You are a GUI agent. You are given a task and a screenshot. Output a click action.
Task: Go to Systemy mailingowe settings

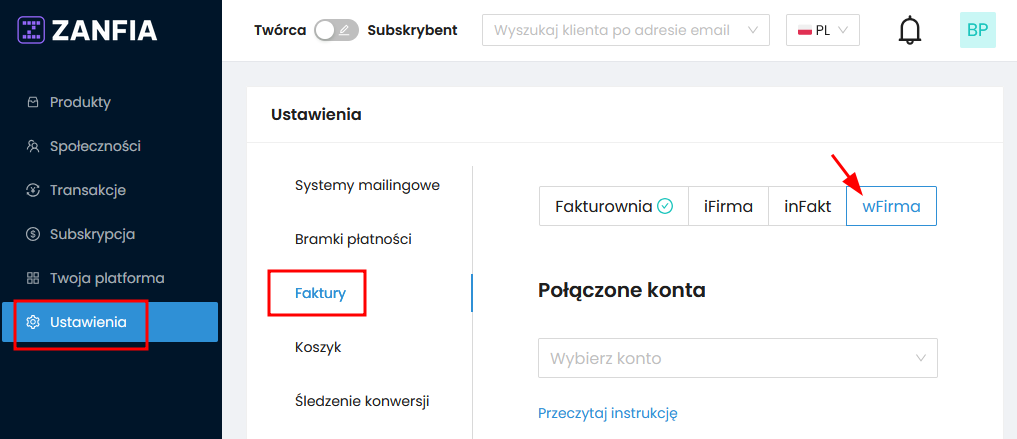(367, 185)
